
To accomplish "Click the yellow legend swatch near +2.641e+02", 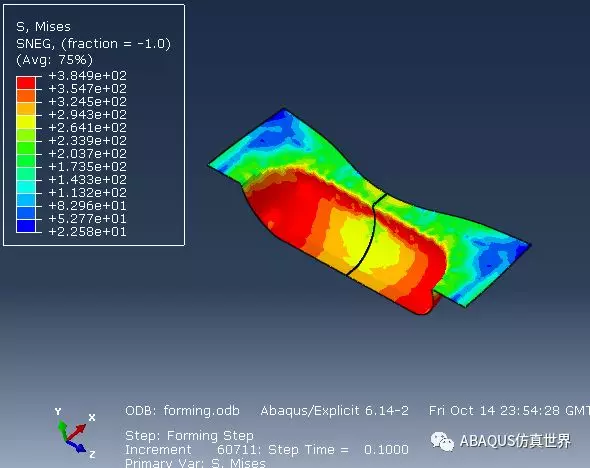I will point(26,122).
